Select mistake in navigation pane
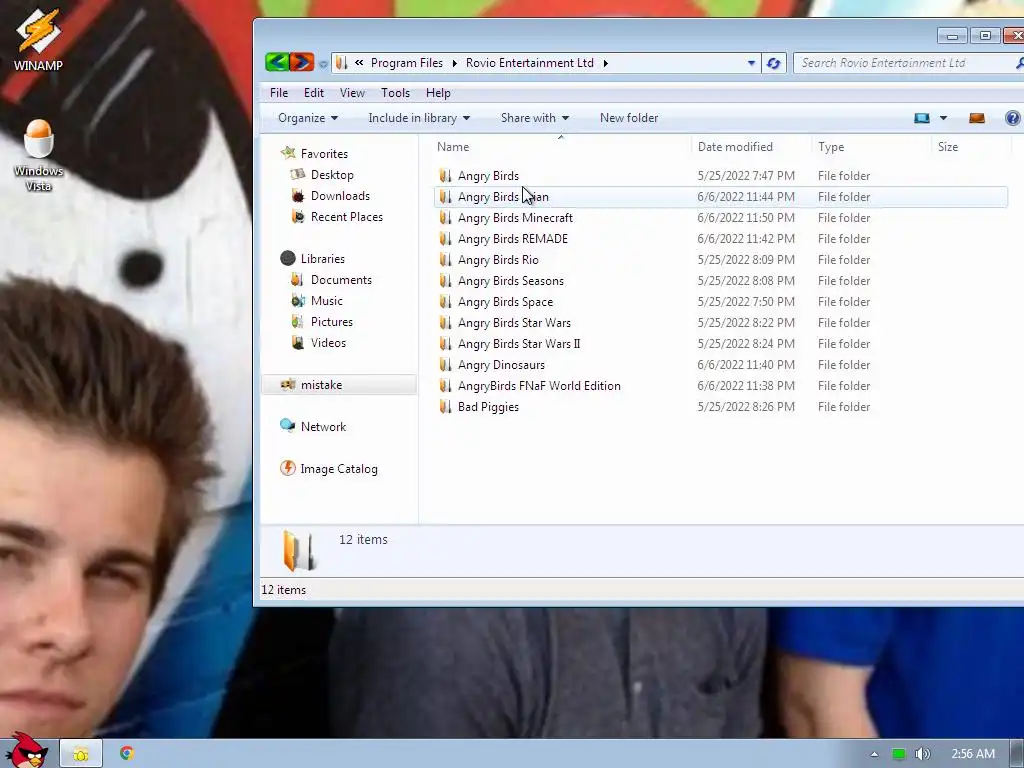Image resolution: width=1024 pixels, height=768 pixels. click(x=321, y=385)
